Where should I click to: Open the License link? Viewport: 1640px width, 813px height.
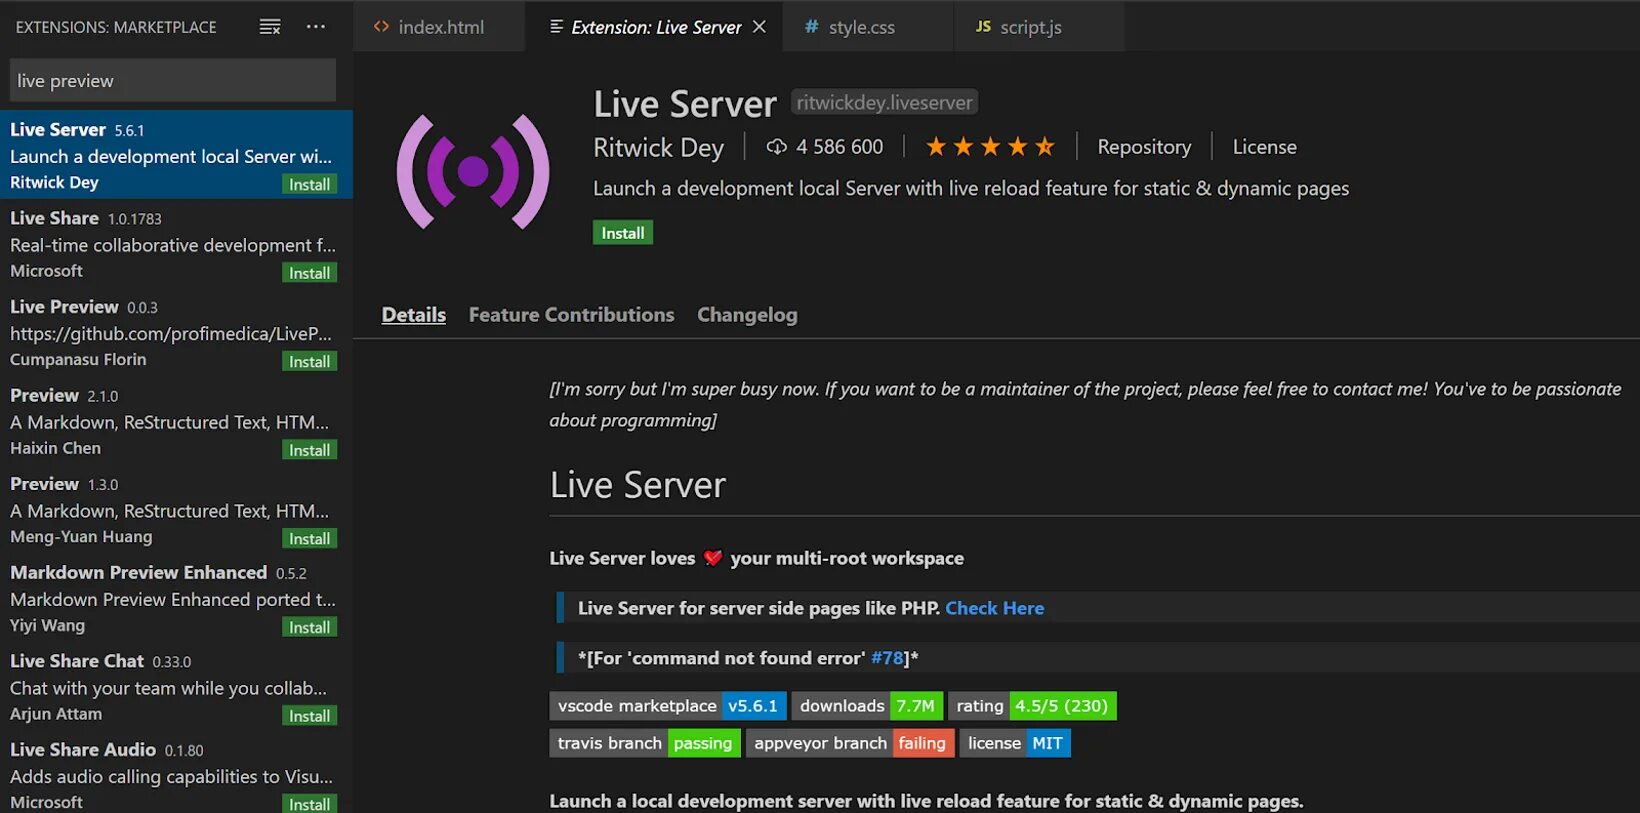(x=1264, y=147)
